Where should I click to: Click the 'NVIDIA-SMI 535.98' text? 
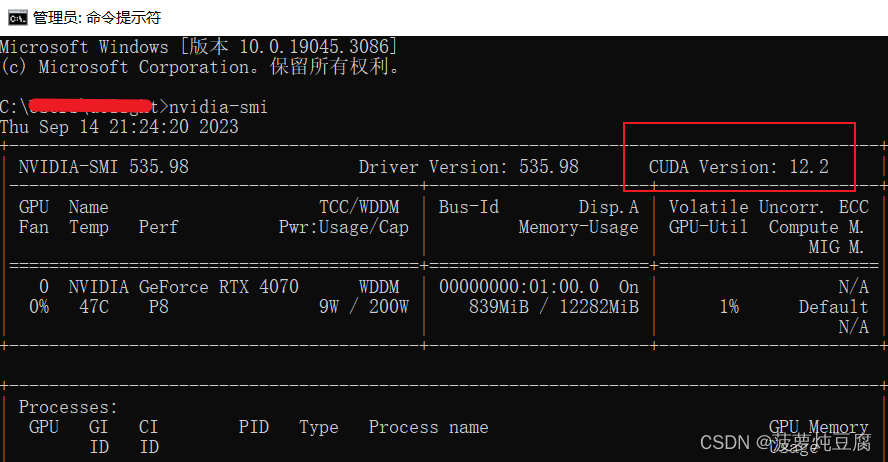[x=104, y=167]
